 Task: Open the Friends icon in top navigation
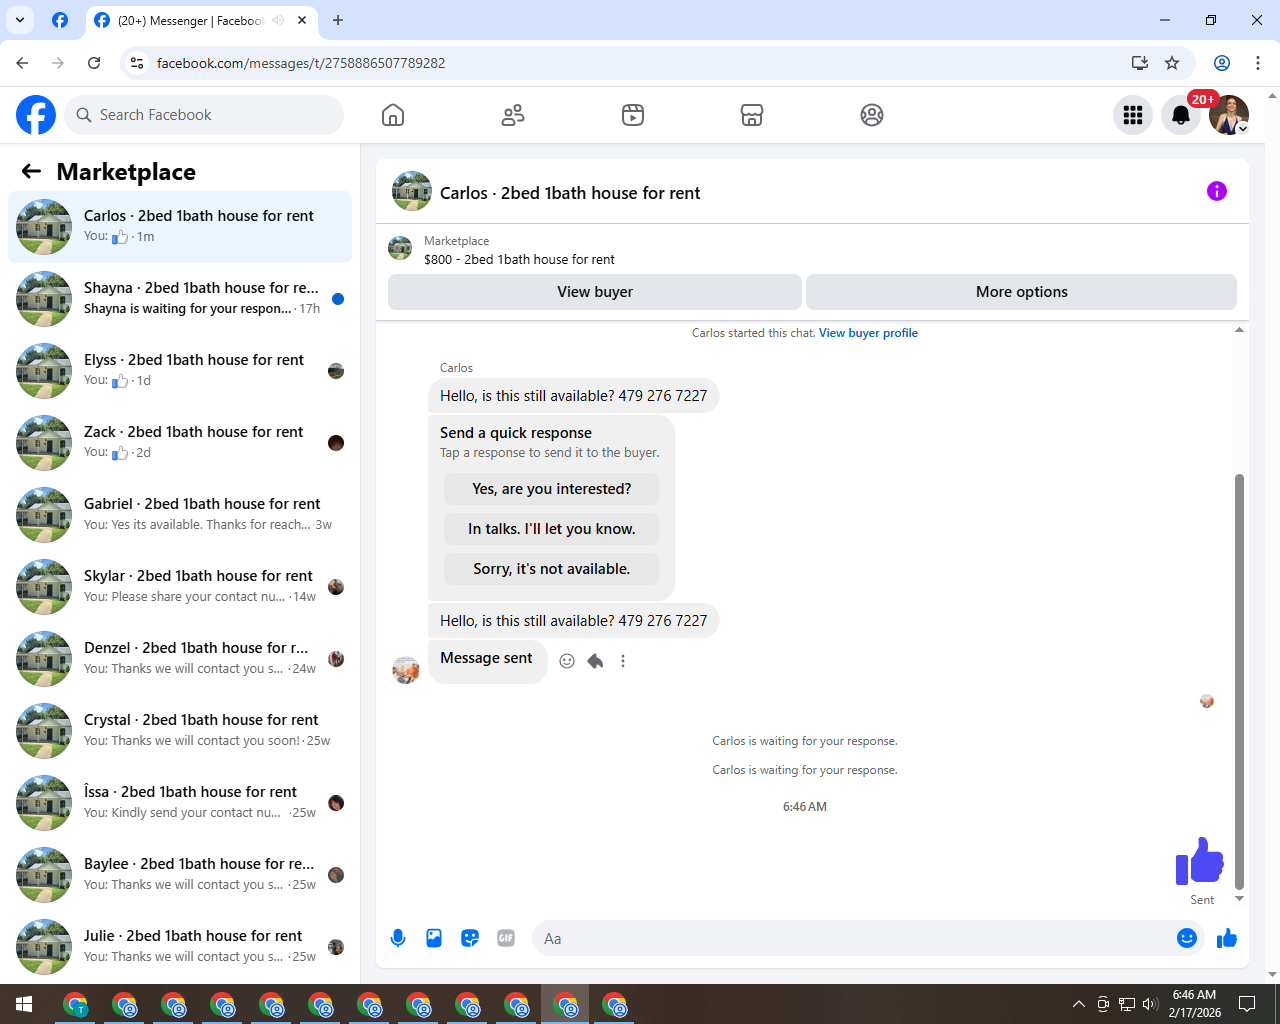tap(513, 115)
